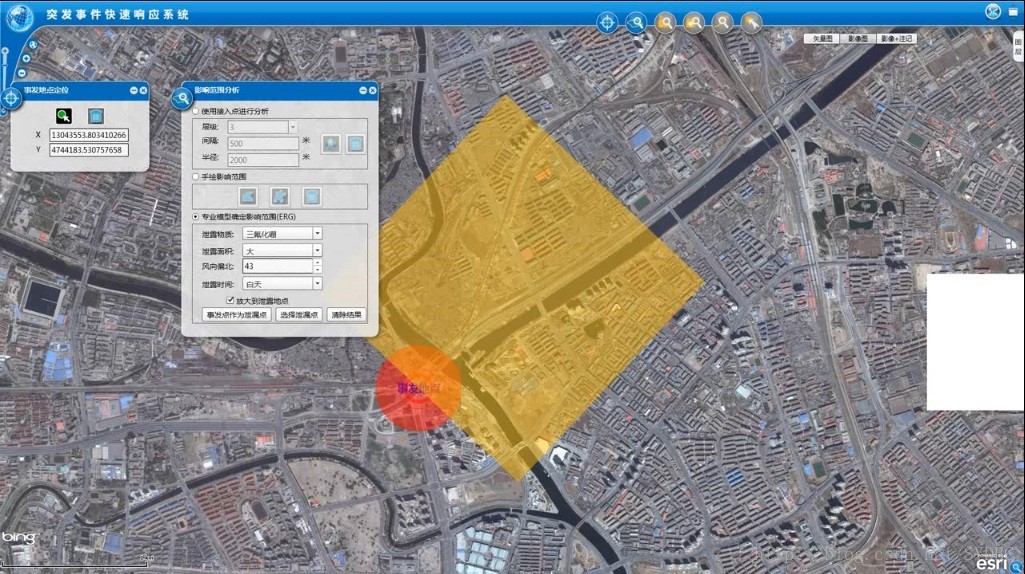This screenshot has width=1025, height=574.
Task: Open the impact range analysis tool in toolbar
Action: pos(636,22)
